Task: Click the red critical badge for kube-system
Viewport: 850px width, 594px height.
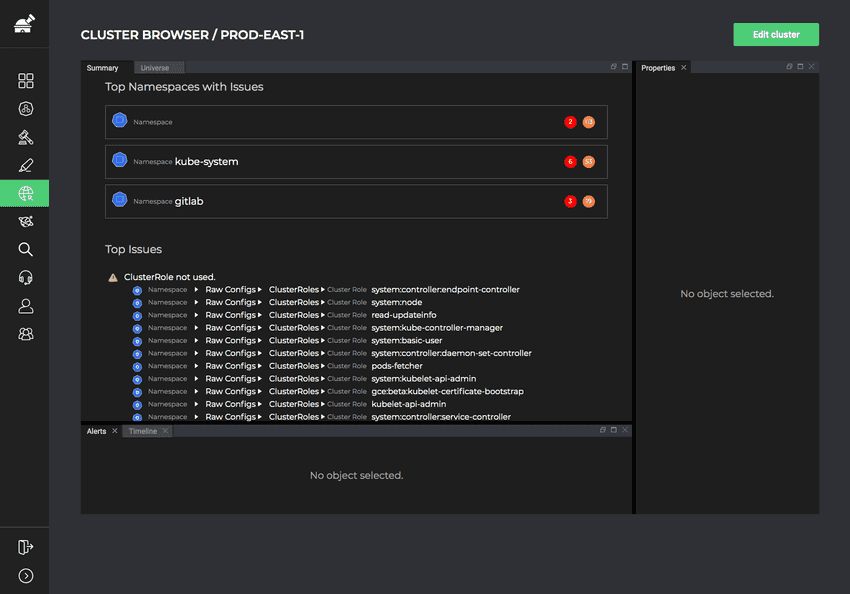Action: coord(570,161)
